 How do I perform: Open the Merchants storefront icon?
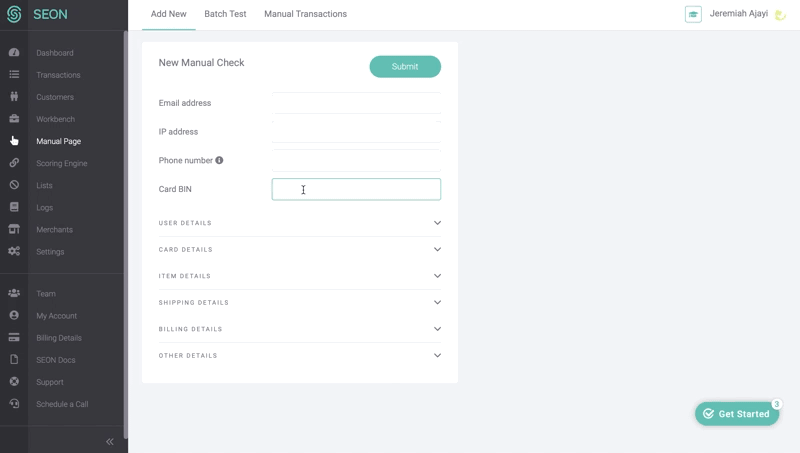tap(14, 229)
